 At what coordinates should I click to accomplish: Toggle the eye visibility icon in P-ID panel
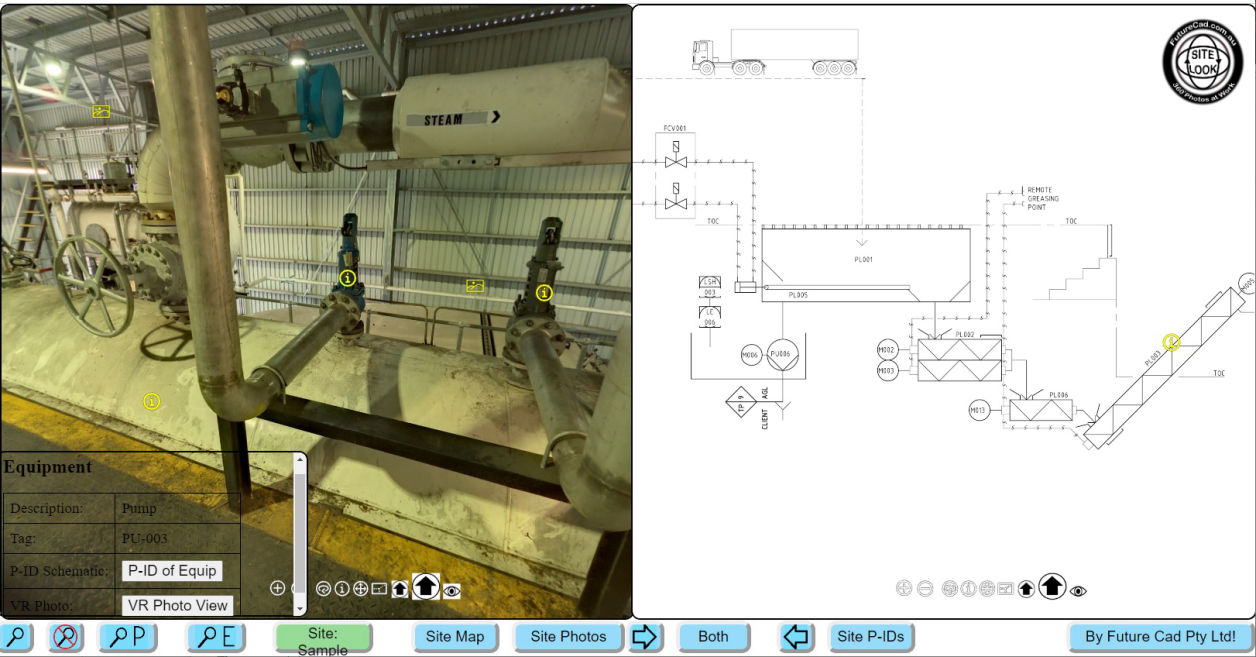pyautogui.click(x=1078, y=591)
